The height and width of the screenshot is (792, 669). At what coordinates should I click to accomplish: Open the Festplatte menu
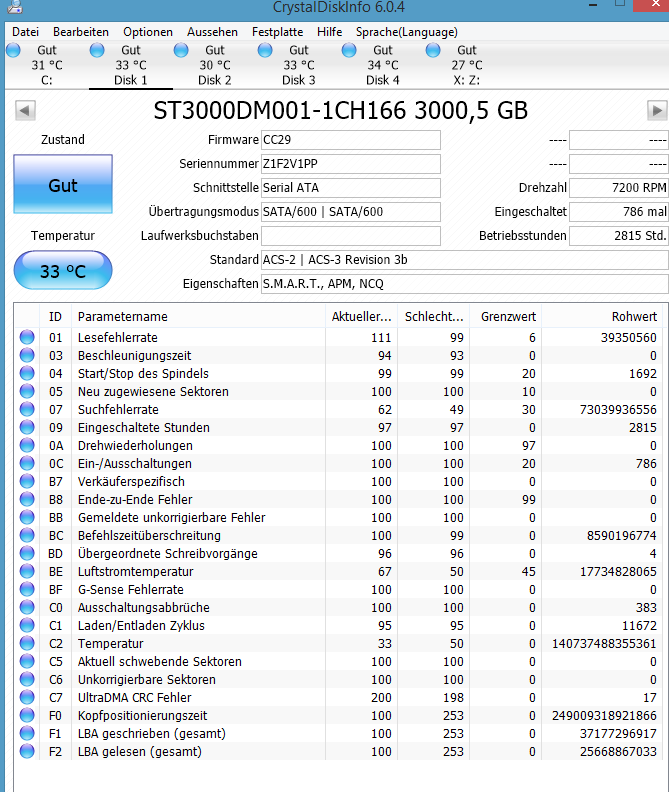click(x=277, y=32)
